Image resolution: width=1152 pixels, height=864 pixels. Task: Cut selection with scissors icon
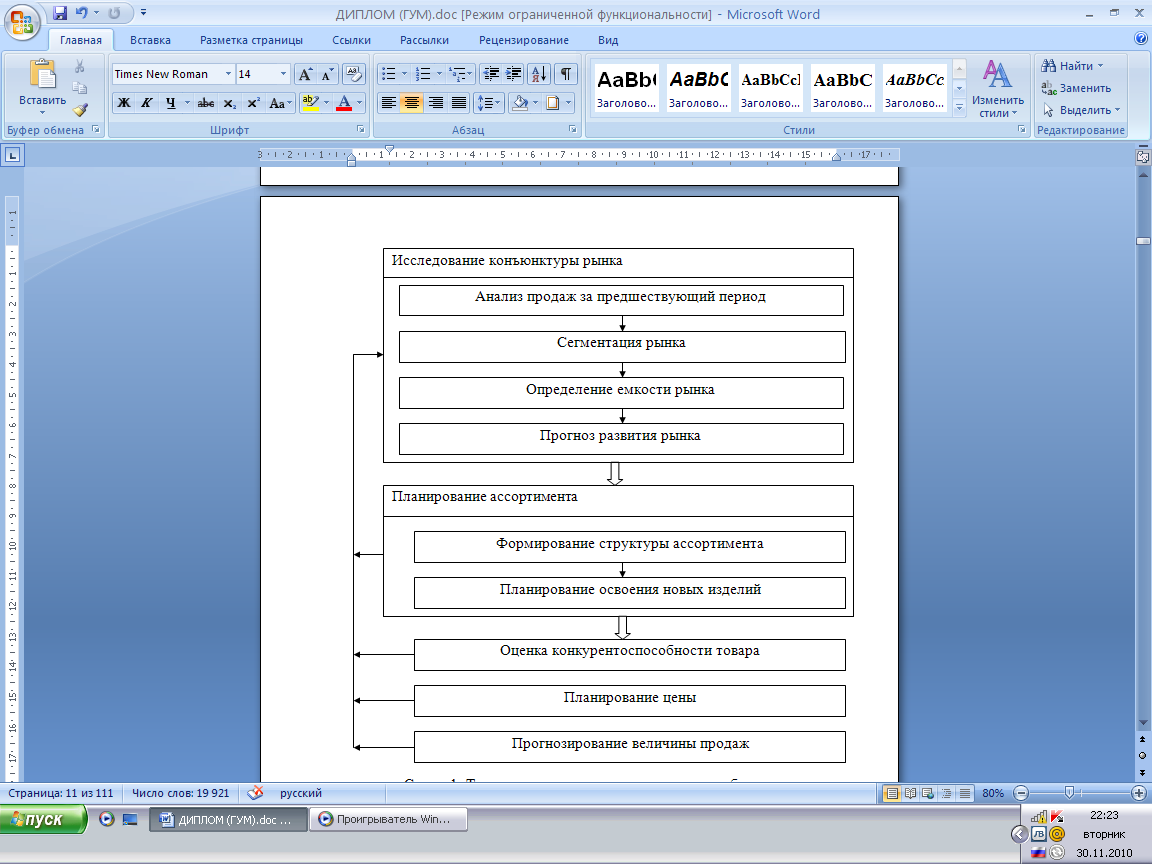tap(79, 67)
